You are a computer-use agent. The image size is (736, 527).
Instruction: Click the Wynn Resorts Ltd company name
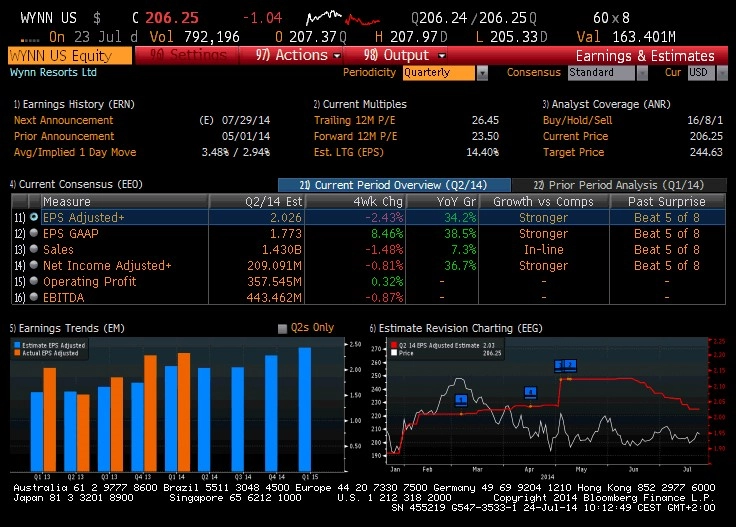[x=53, y=72]
